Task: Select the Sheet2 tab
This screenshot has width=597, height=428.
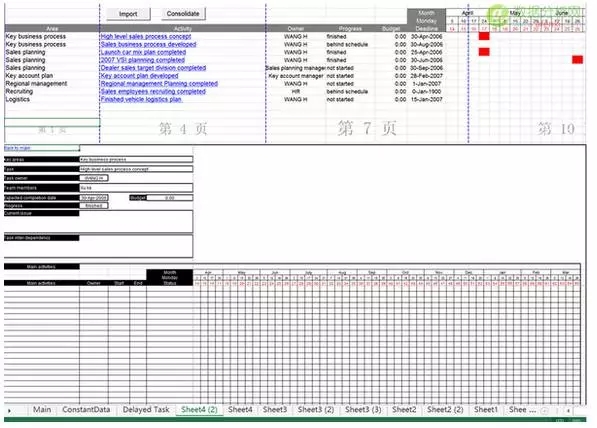Action: click(404, 410)
